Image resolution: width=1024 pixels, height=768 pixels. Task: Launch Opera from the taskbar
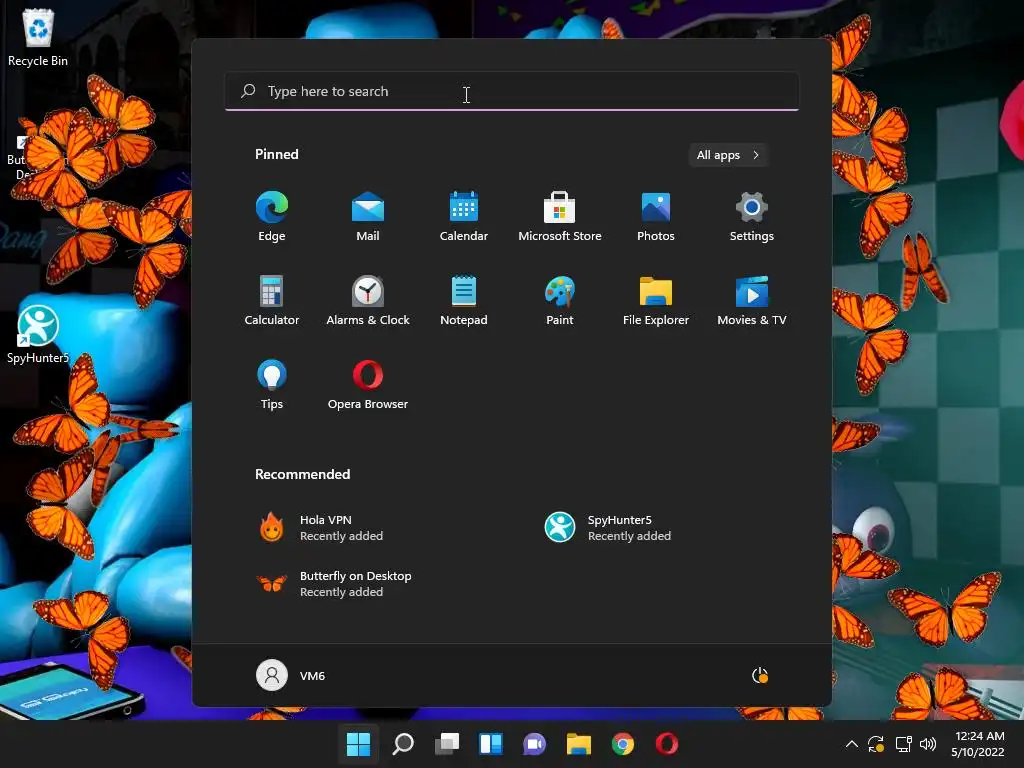[x=667, y=744]
